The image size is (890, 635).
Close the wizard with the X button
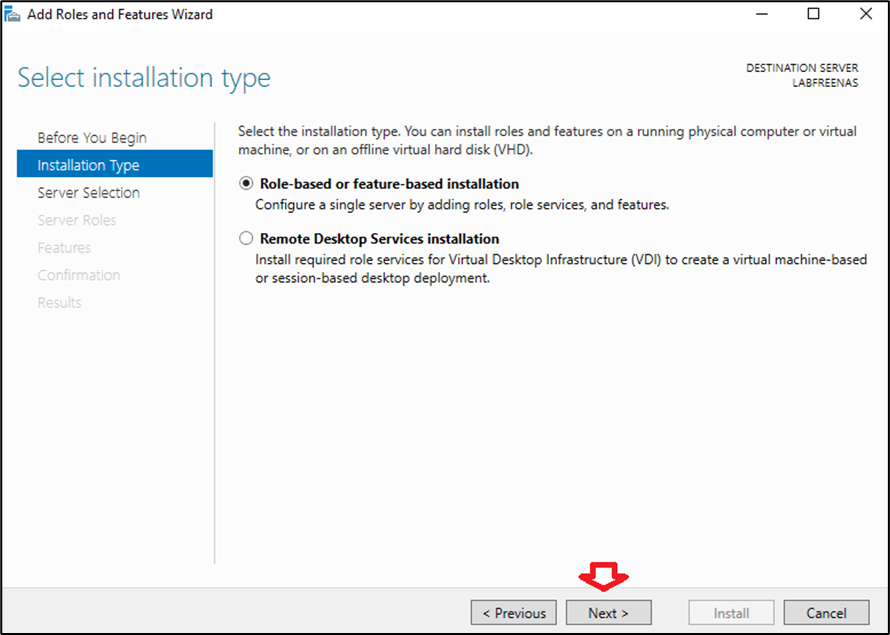click(866, 14)
